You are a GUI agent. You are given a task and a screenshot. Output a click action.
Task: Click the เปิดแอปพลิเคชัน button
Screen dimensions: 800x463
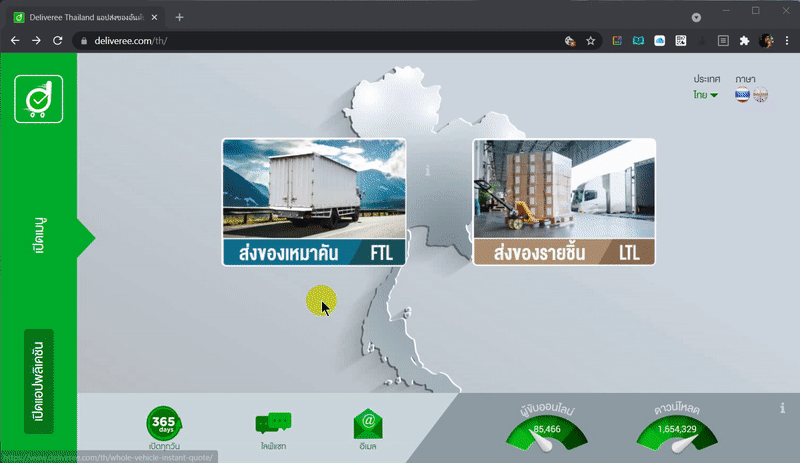(39, 381)
